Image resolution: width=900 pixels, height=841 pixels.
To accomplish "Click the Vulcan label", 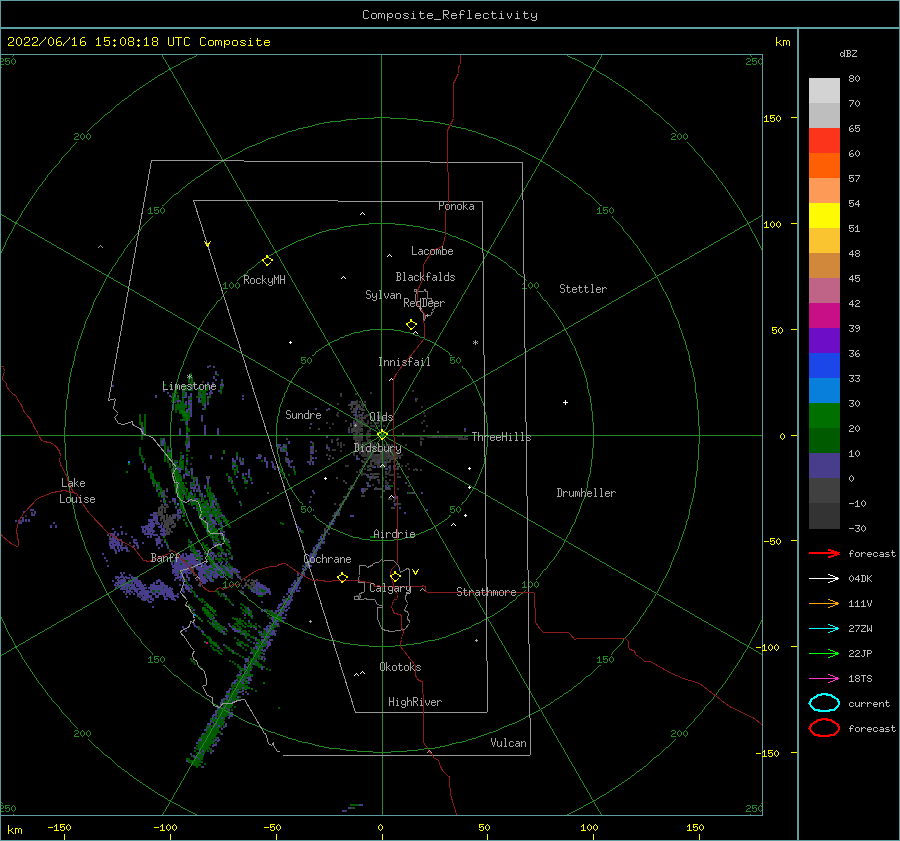I will click(x=508, y=743).
